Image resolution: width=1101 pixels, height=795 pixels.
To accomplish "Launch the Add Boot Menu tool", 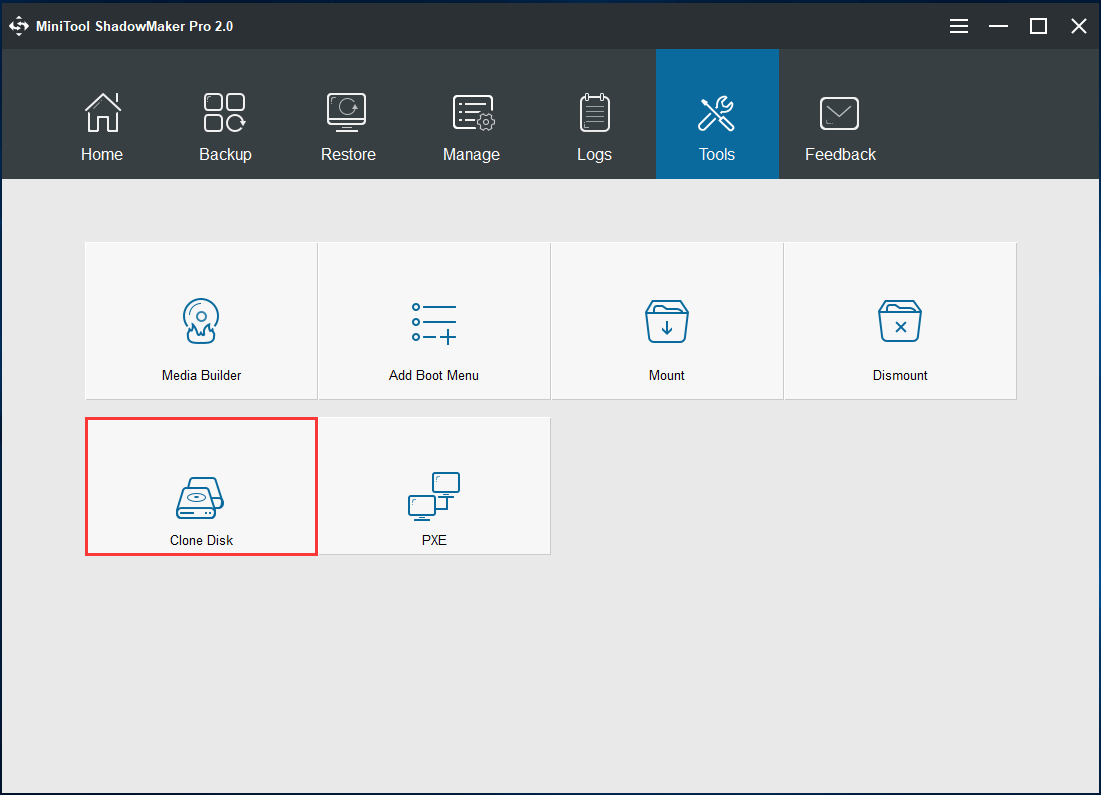I will 433,320.
